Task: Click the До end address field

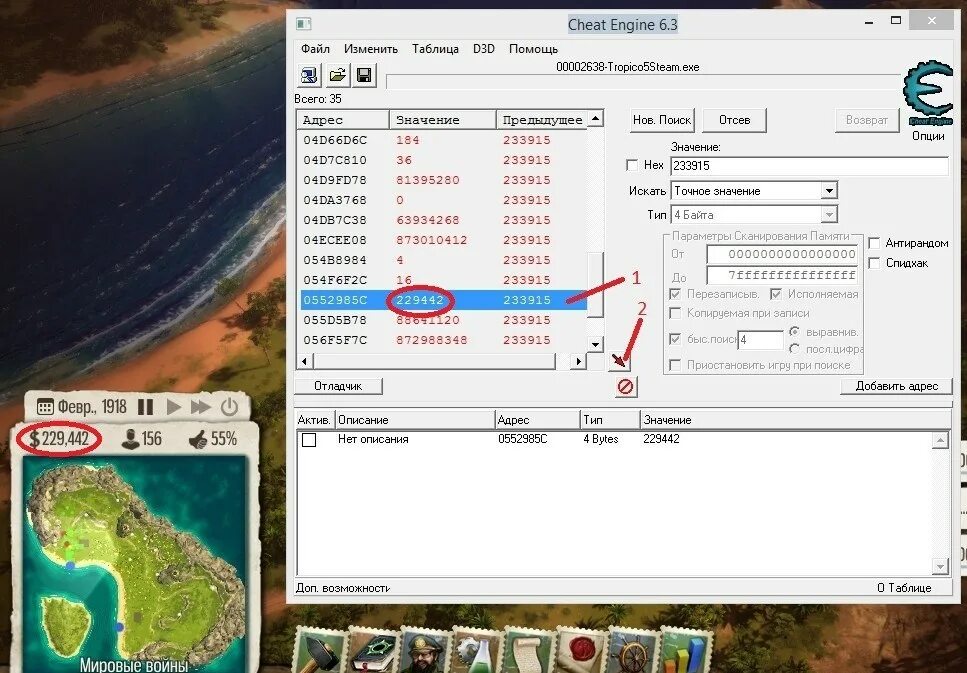Action: tap(782, 275)
